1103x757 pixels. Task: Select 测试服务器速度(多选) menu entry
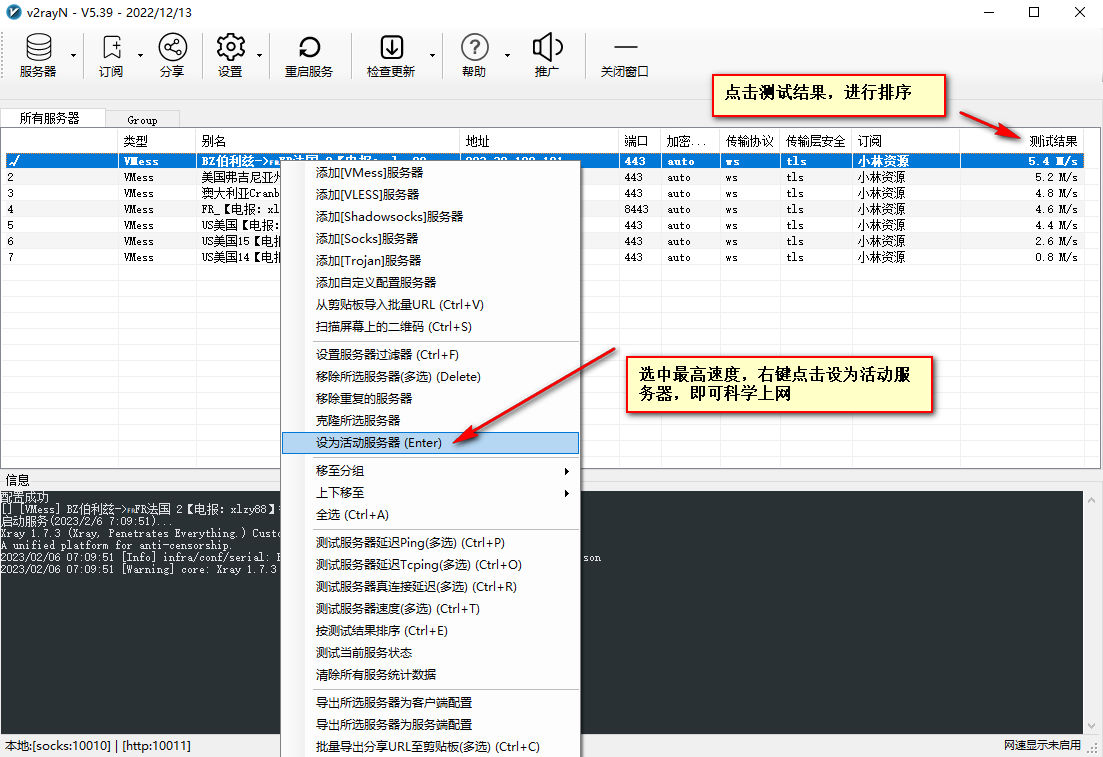click(x=398, y=609)
